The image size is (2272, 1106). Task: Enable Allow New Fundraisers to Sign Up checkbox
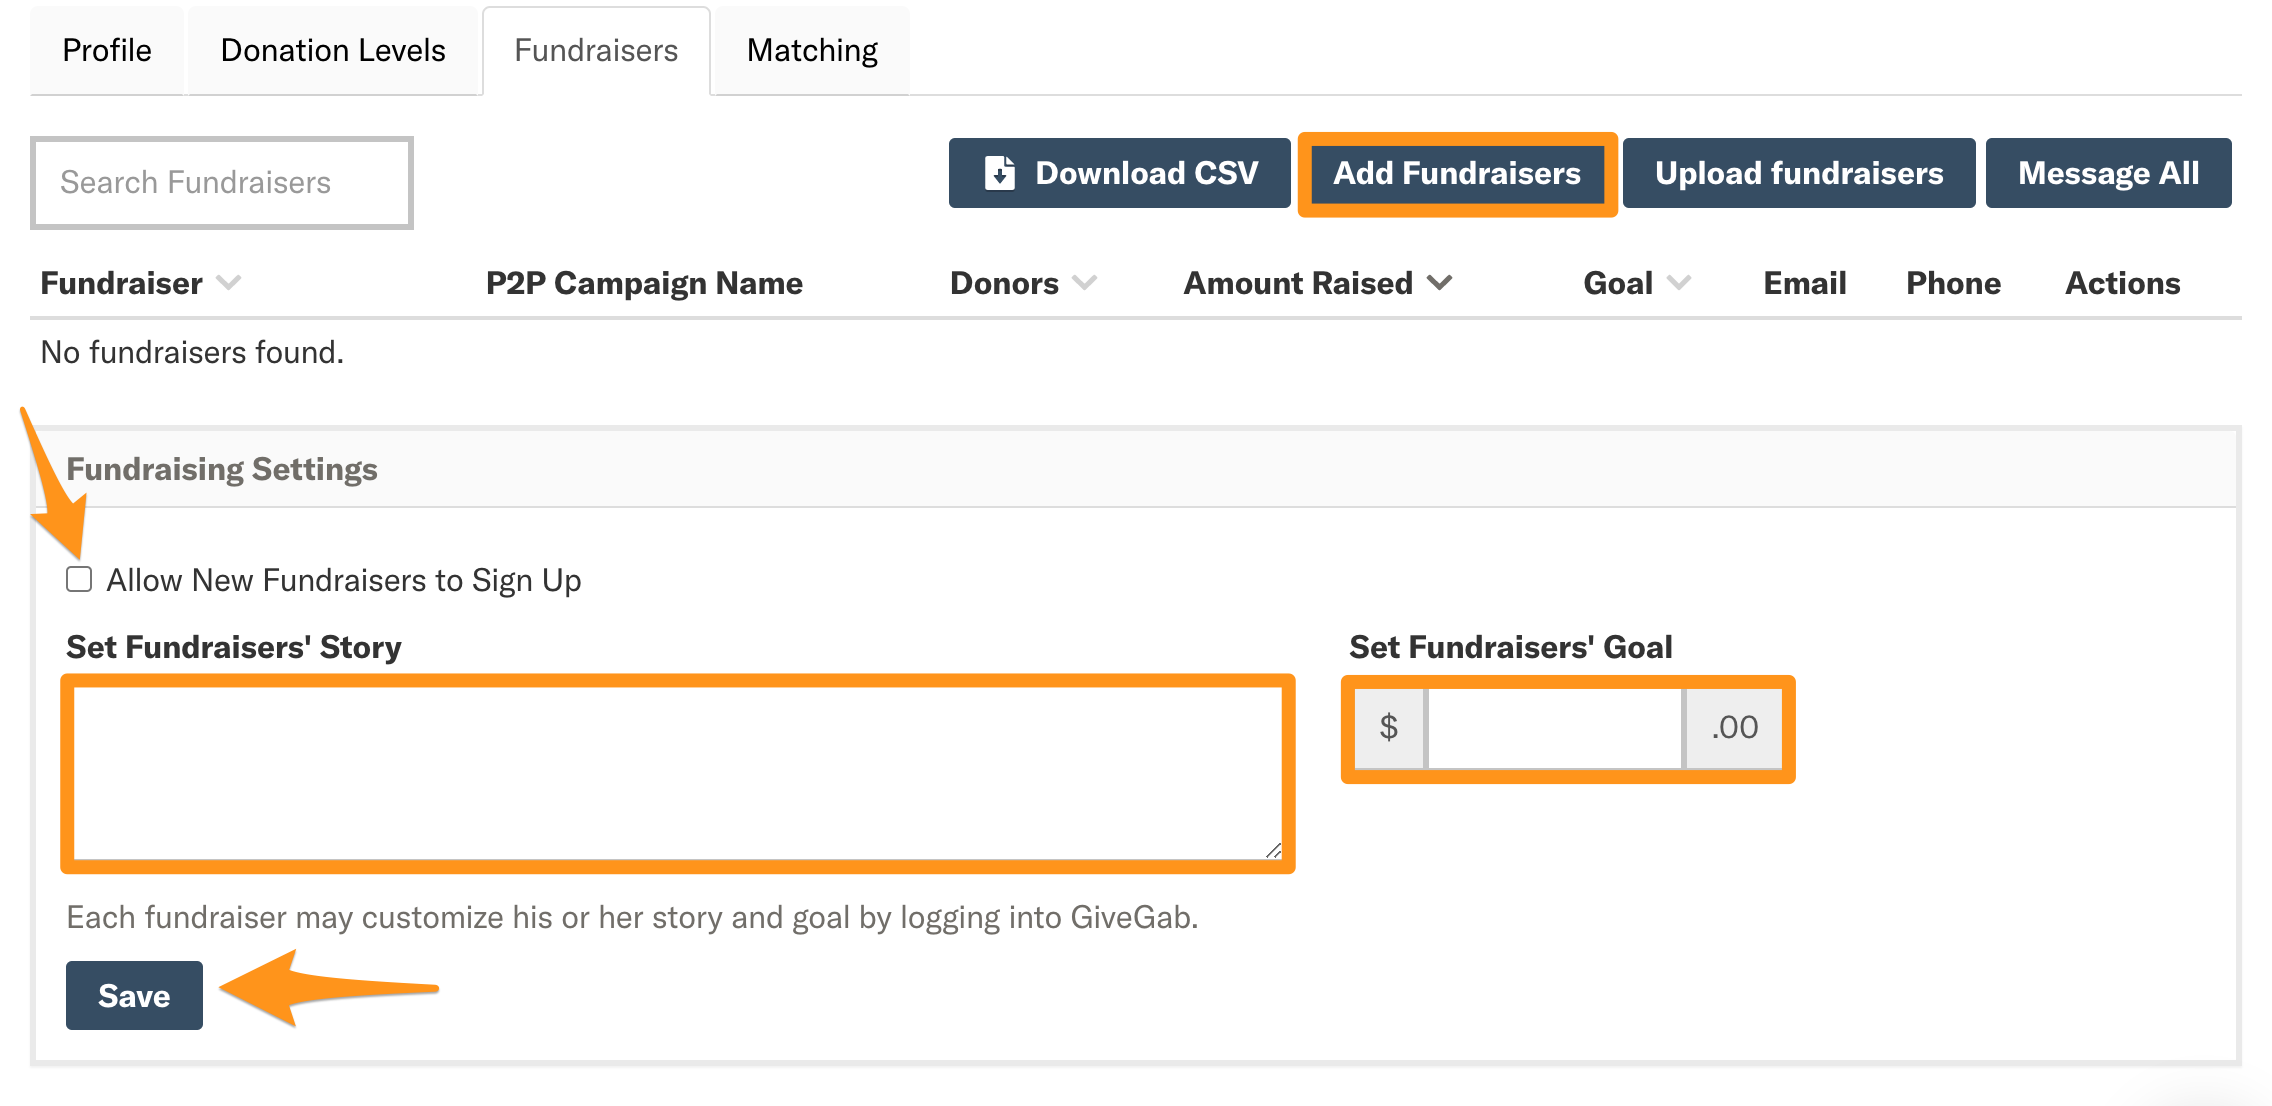[79, 579]
